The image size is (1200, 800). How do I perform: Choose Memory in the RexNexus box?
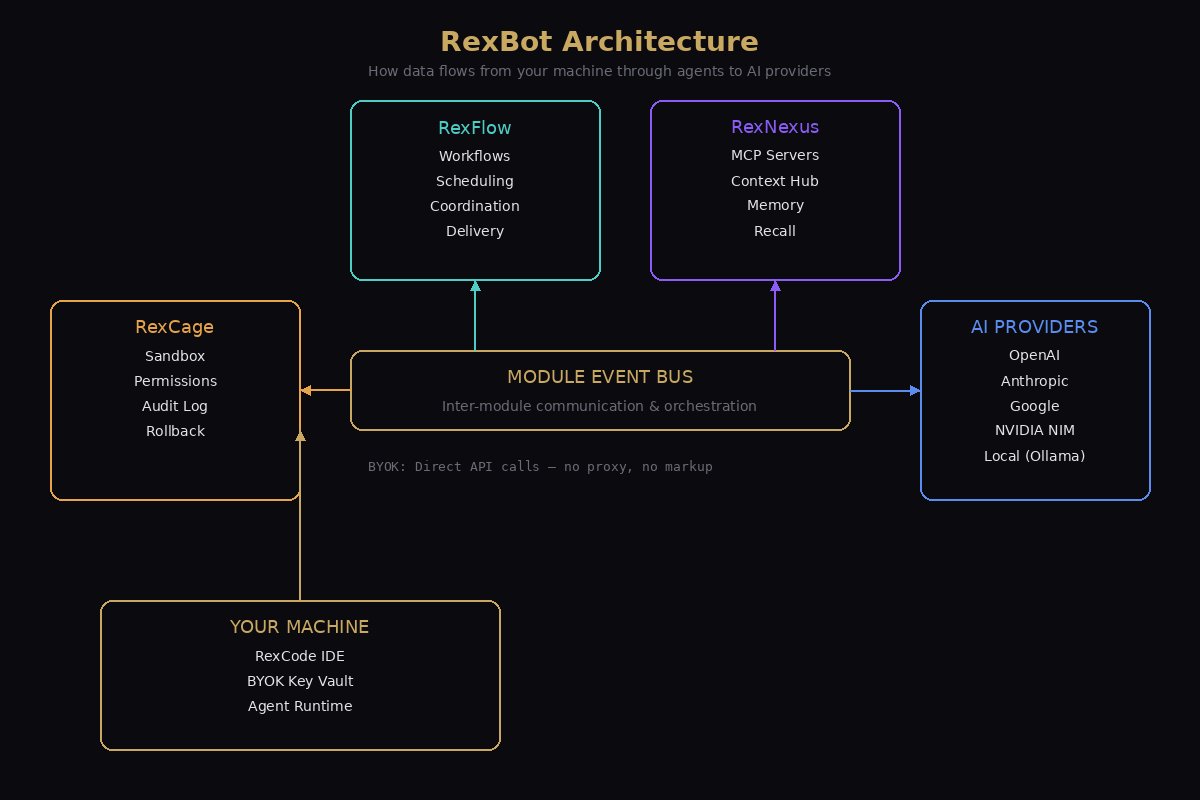pyautogui.click(x=775, y=205)
